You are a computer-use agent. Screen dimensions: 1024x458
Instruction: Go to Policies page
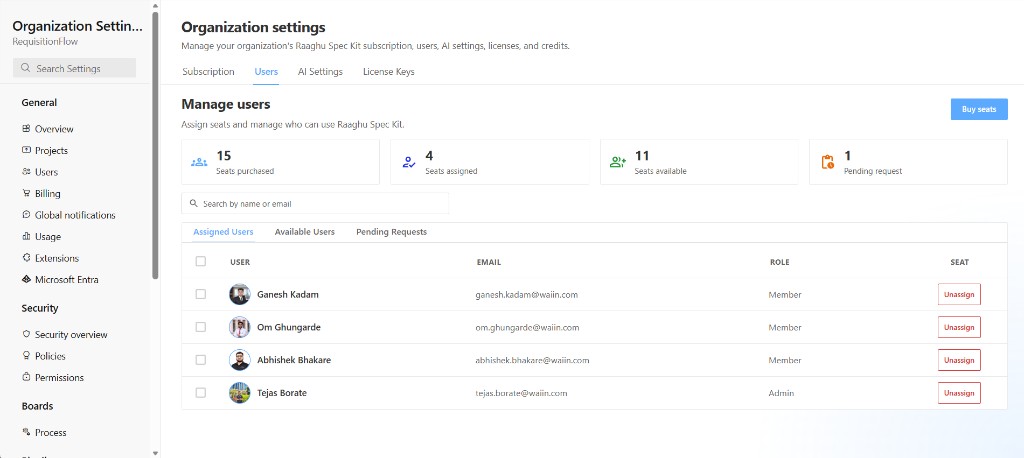tap(50, 356)
